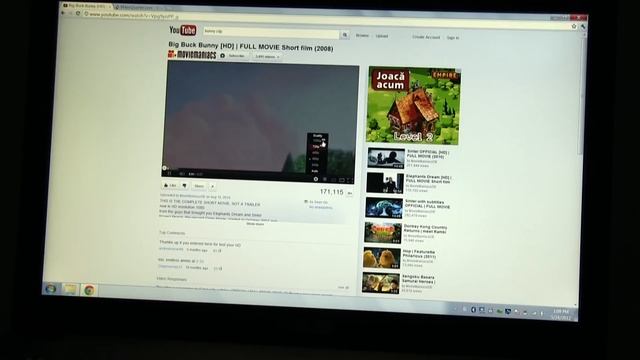Image resolution: width=640 pixels, height=360 pixels.
Task: Click the flag icon beside Share
Action: click(212, 187)
